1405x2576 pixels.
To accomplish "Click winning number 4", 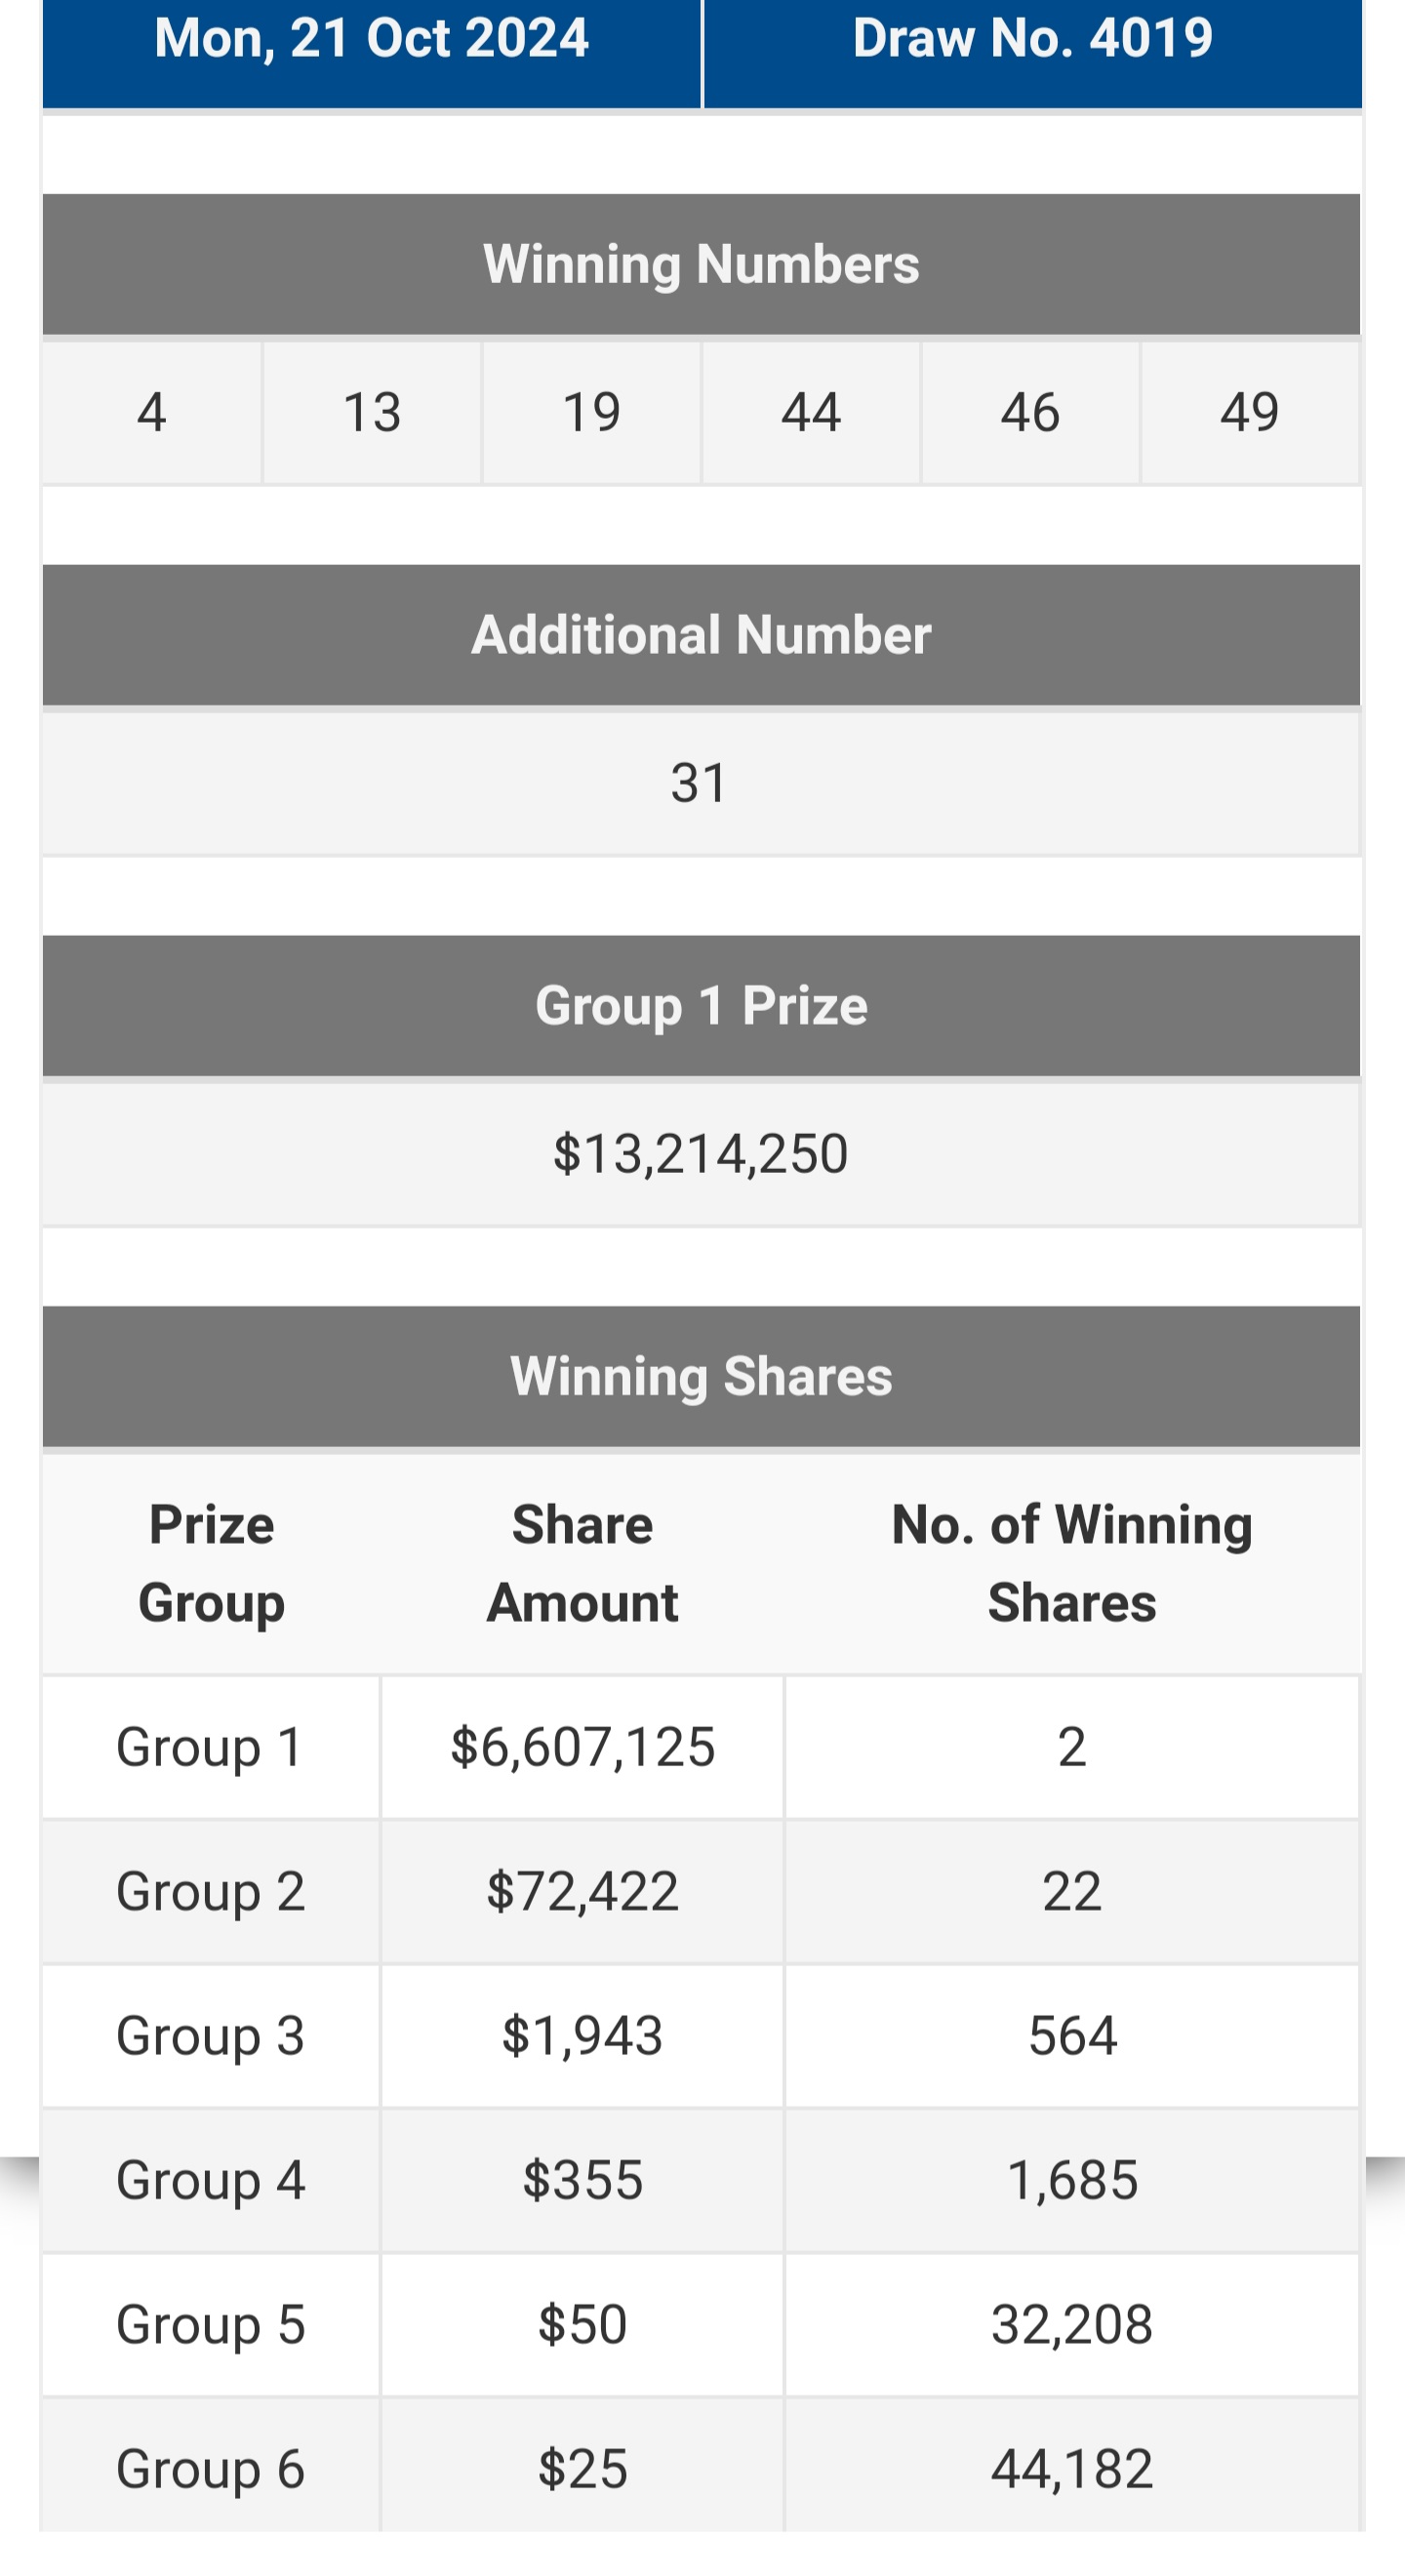I will [x=151, y=413].
